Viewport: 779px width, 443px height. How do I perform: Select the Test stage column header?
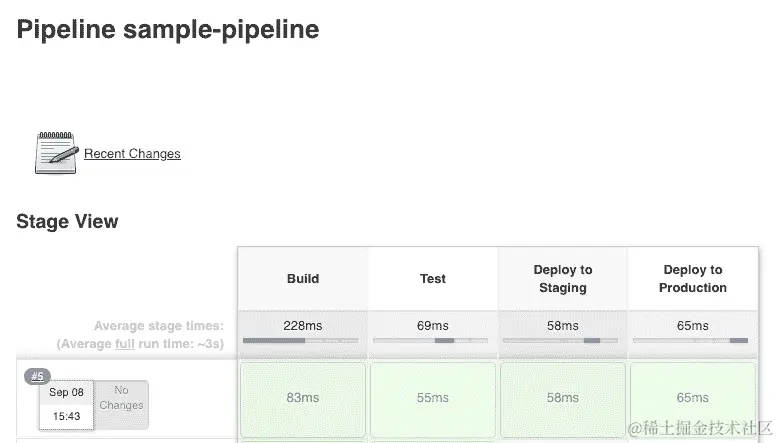pos(433,279)
